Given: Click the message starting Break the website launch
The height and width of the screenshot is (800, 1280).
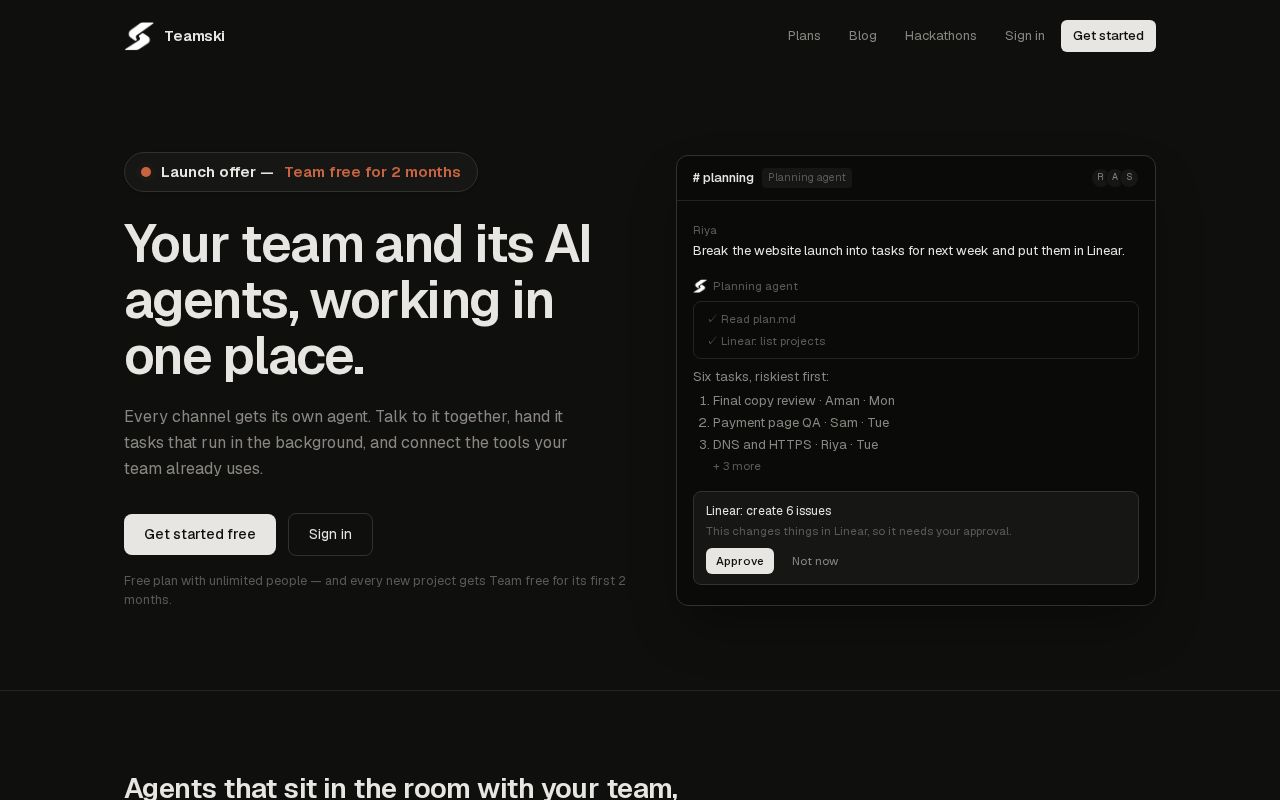Looking at the screenshot, I should 909,251.
